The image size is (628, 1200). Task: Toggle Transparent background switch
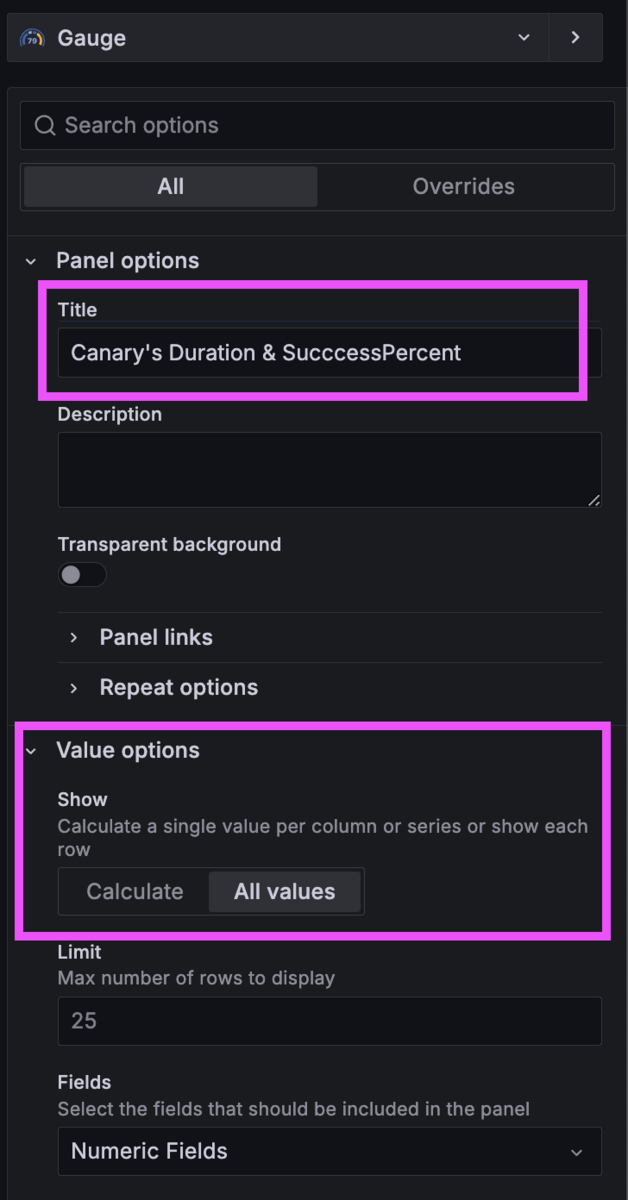(82, 575)
